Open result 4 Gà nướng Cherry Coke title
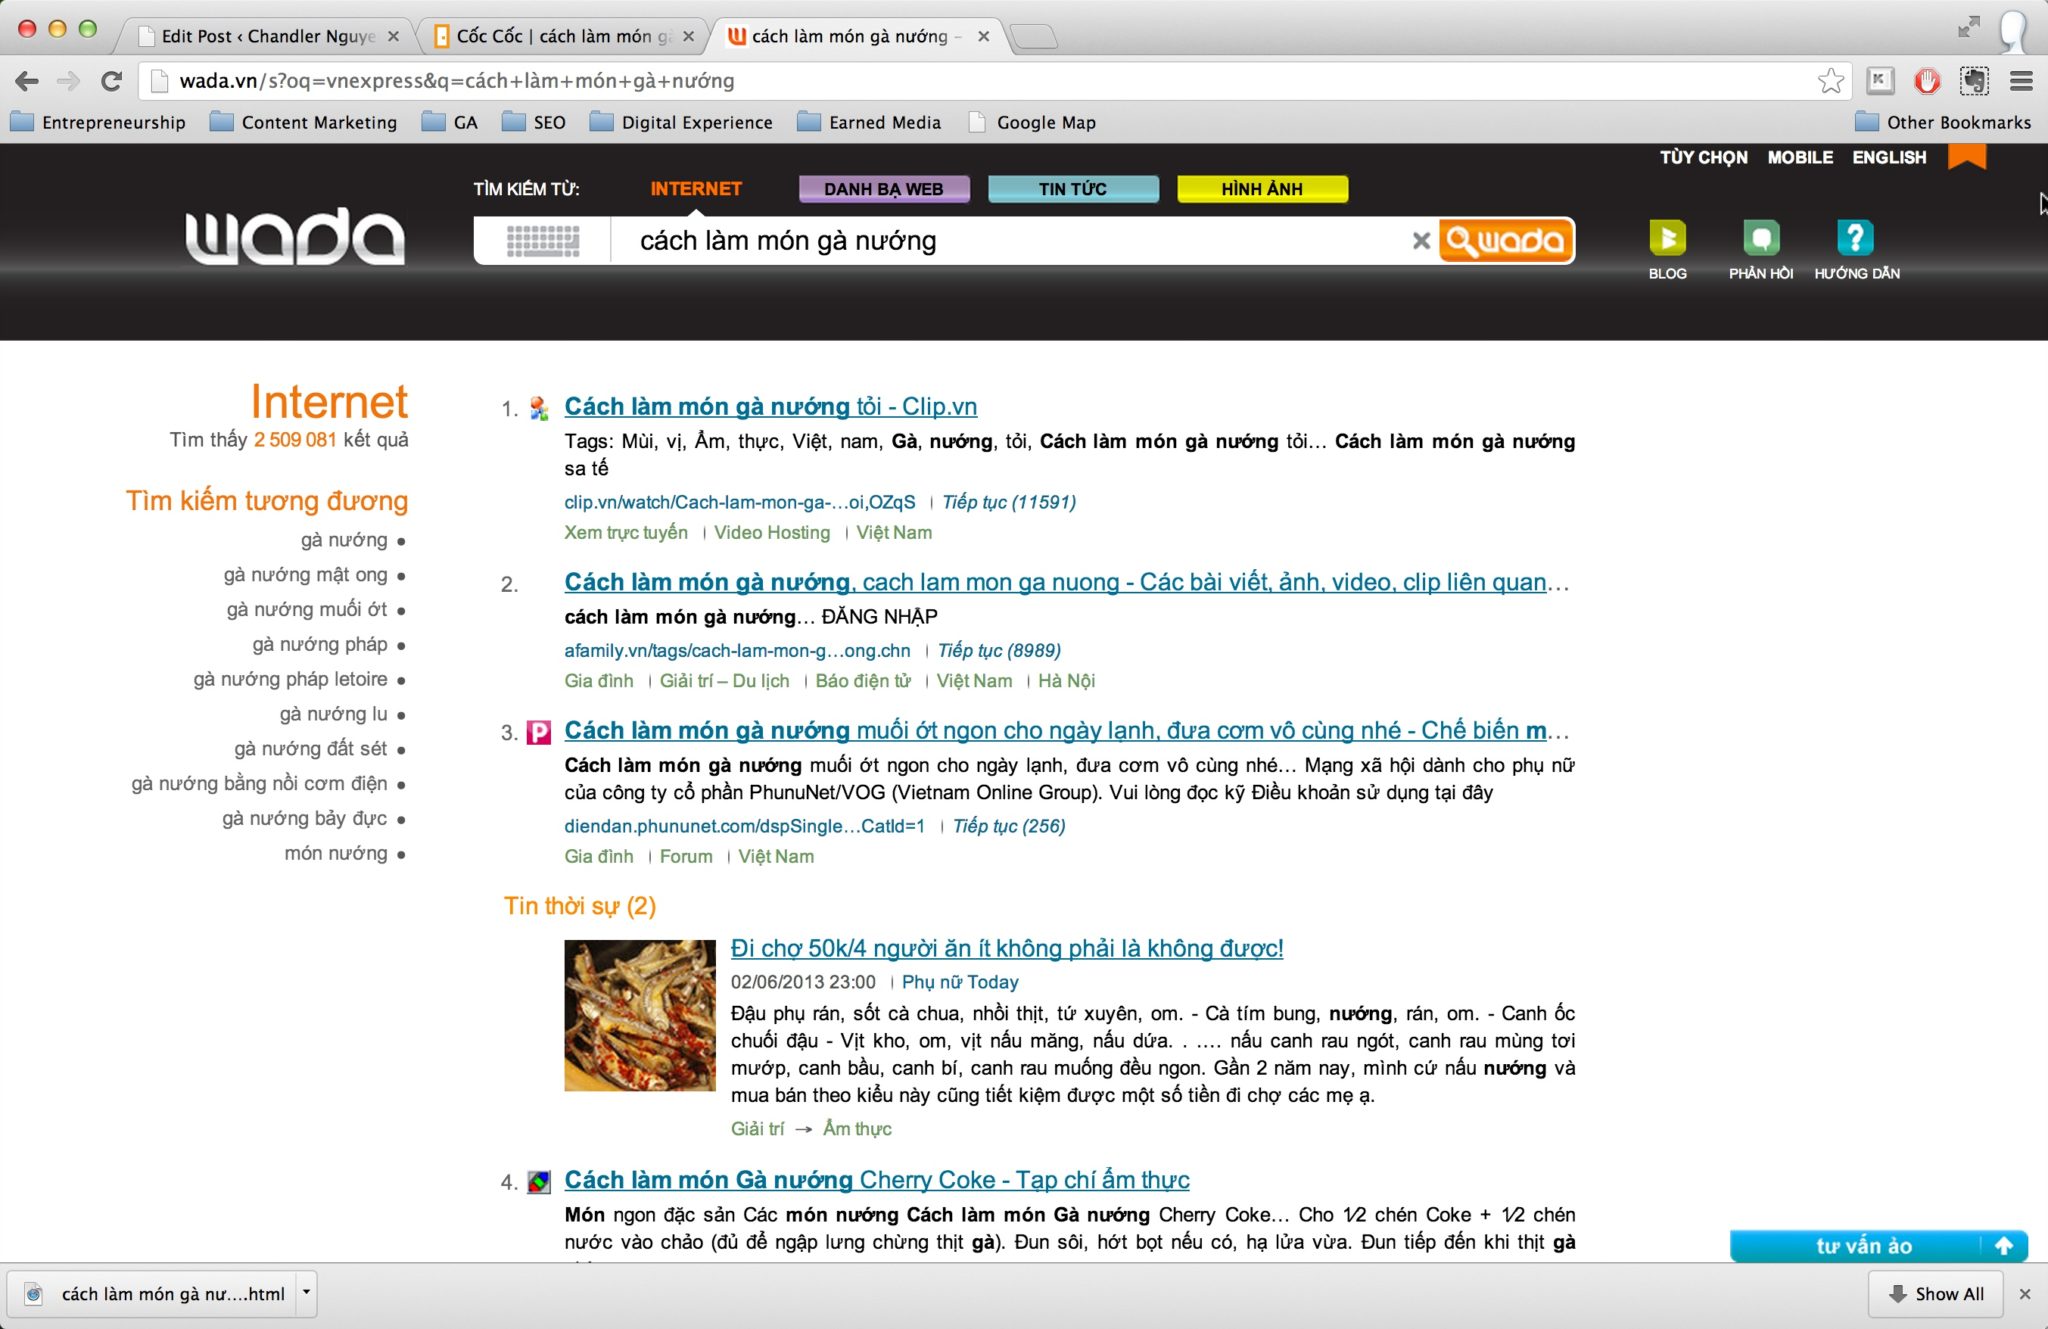The image size is (2048, 1329). 877,1180
